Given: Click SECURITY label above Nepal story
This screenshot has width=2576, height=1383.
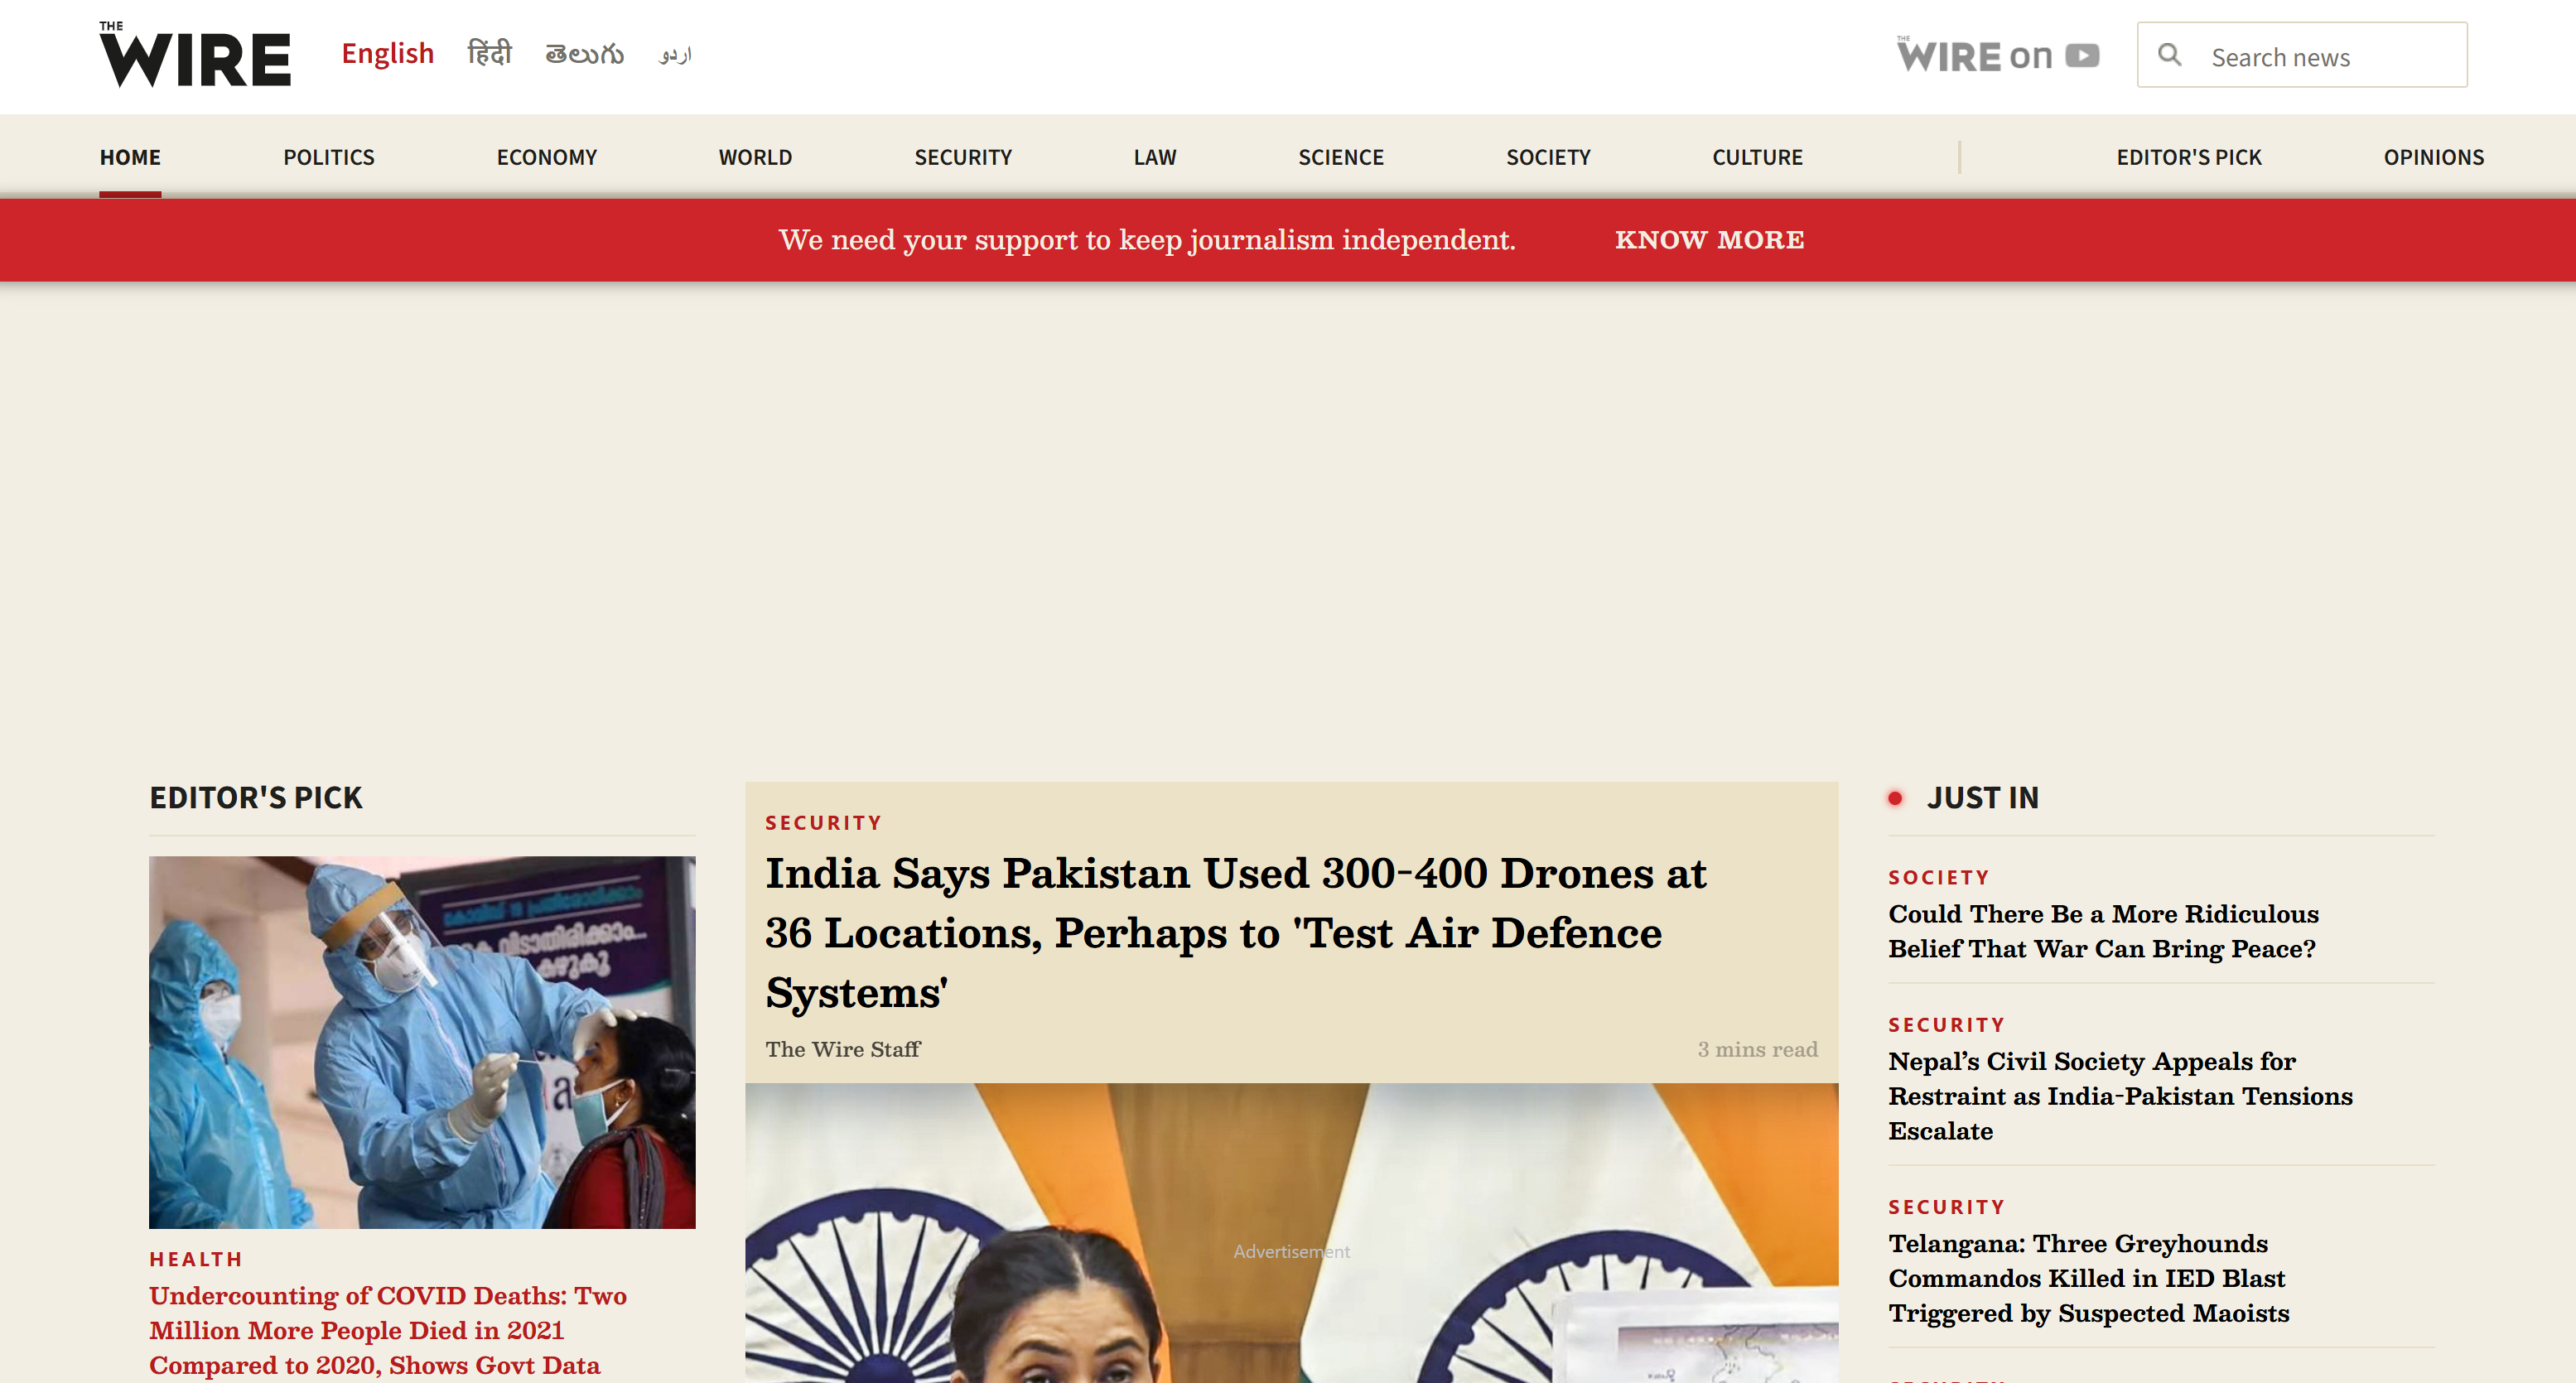Looking at the screenshot, I should (1946, 1025).
